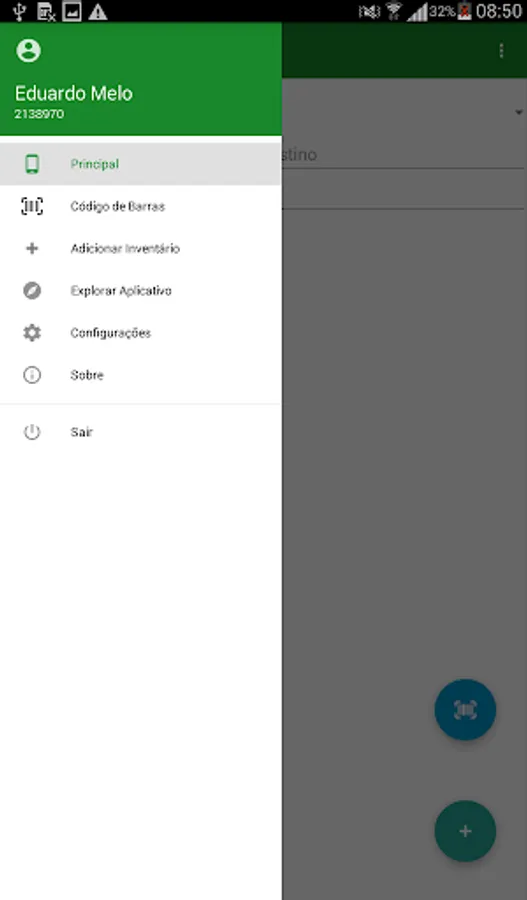Tap the compass icon for Explorar Aplicativo
This screenshot has width=527, height=900.
tap(32, 290)
